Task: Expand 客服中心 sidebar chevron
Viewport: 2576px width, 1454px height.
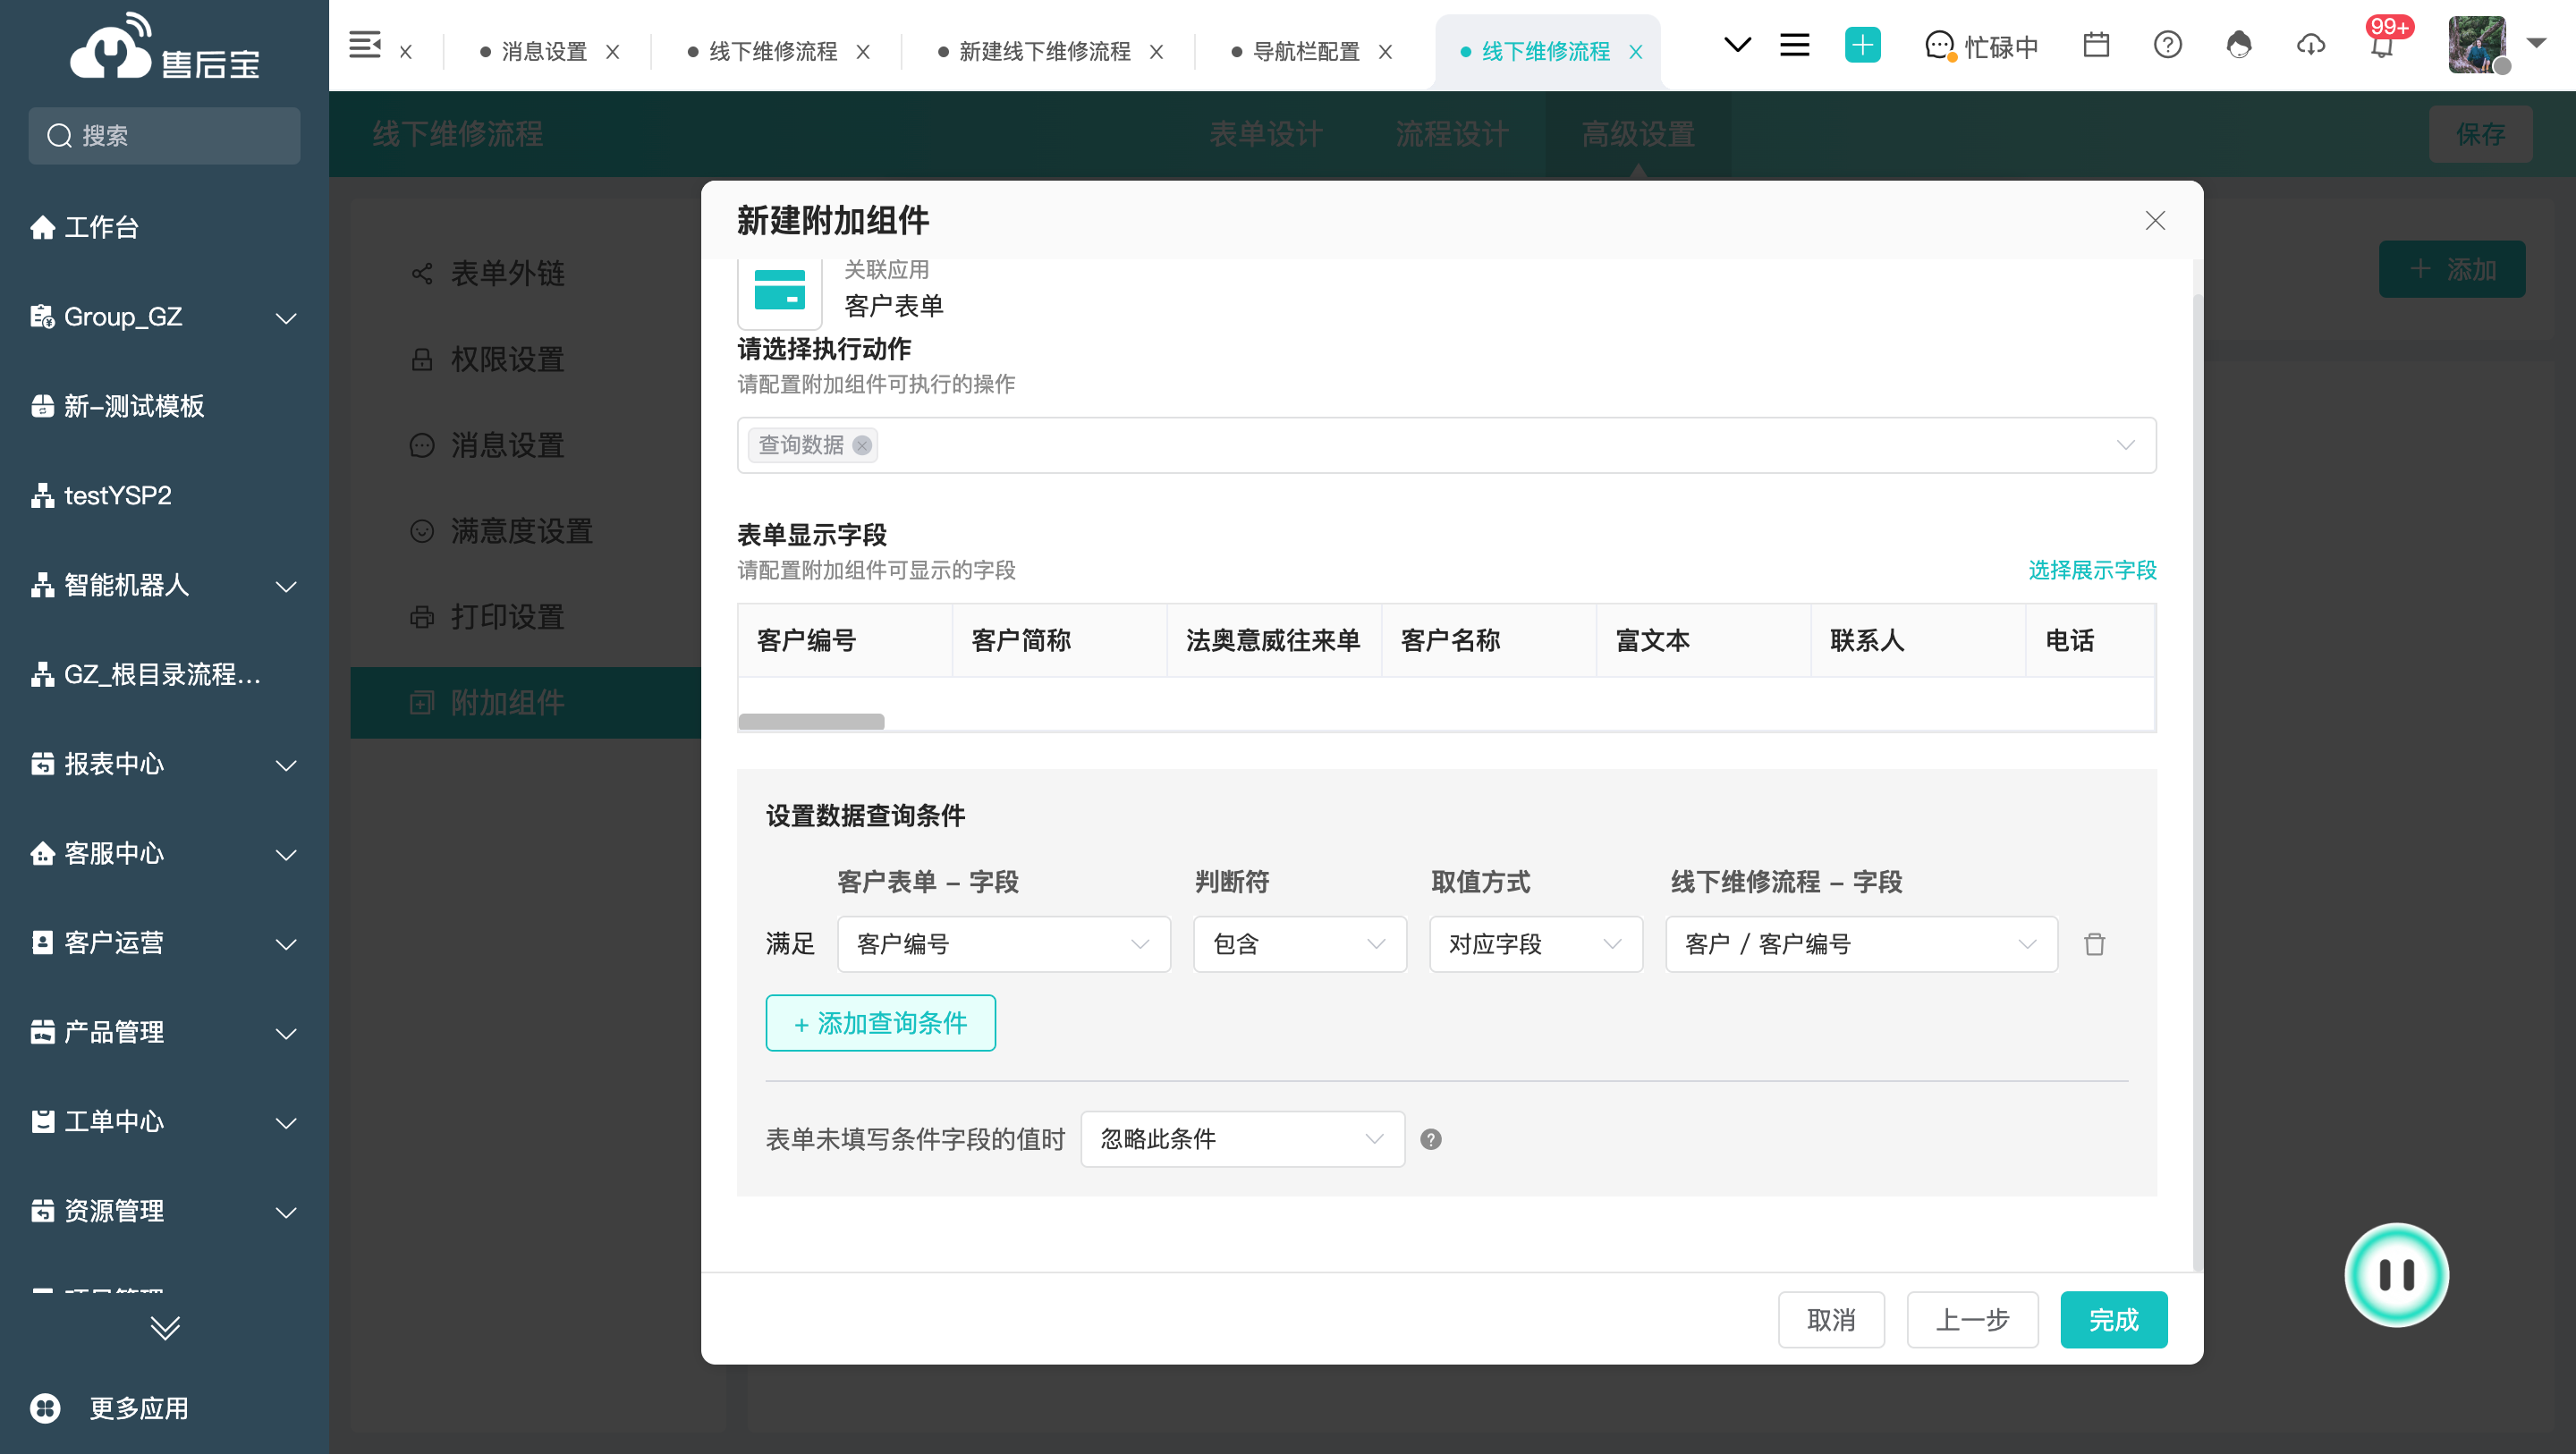Action: tap(286, 854)
